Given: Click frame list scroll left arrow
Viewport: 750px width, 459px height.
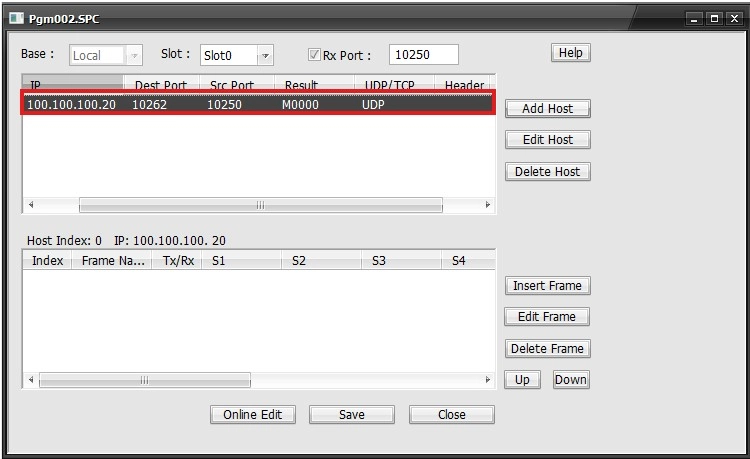Looking at the screenshot, I should [x=31, y=380].
